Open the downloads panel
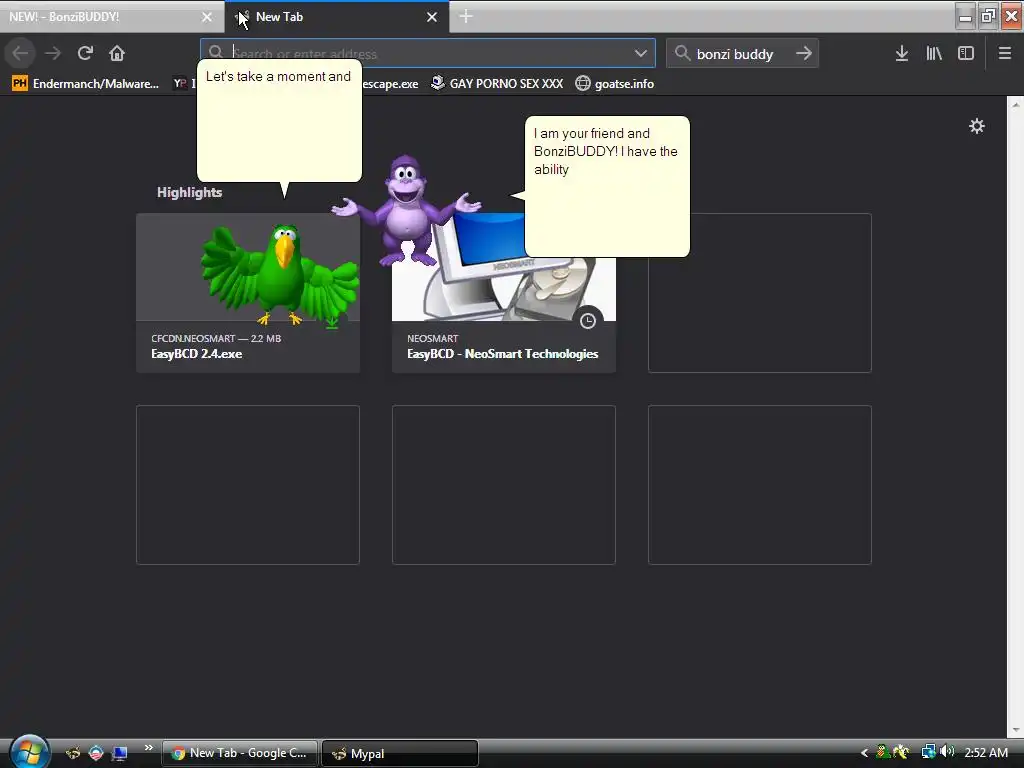 click(x=902, y=53)
